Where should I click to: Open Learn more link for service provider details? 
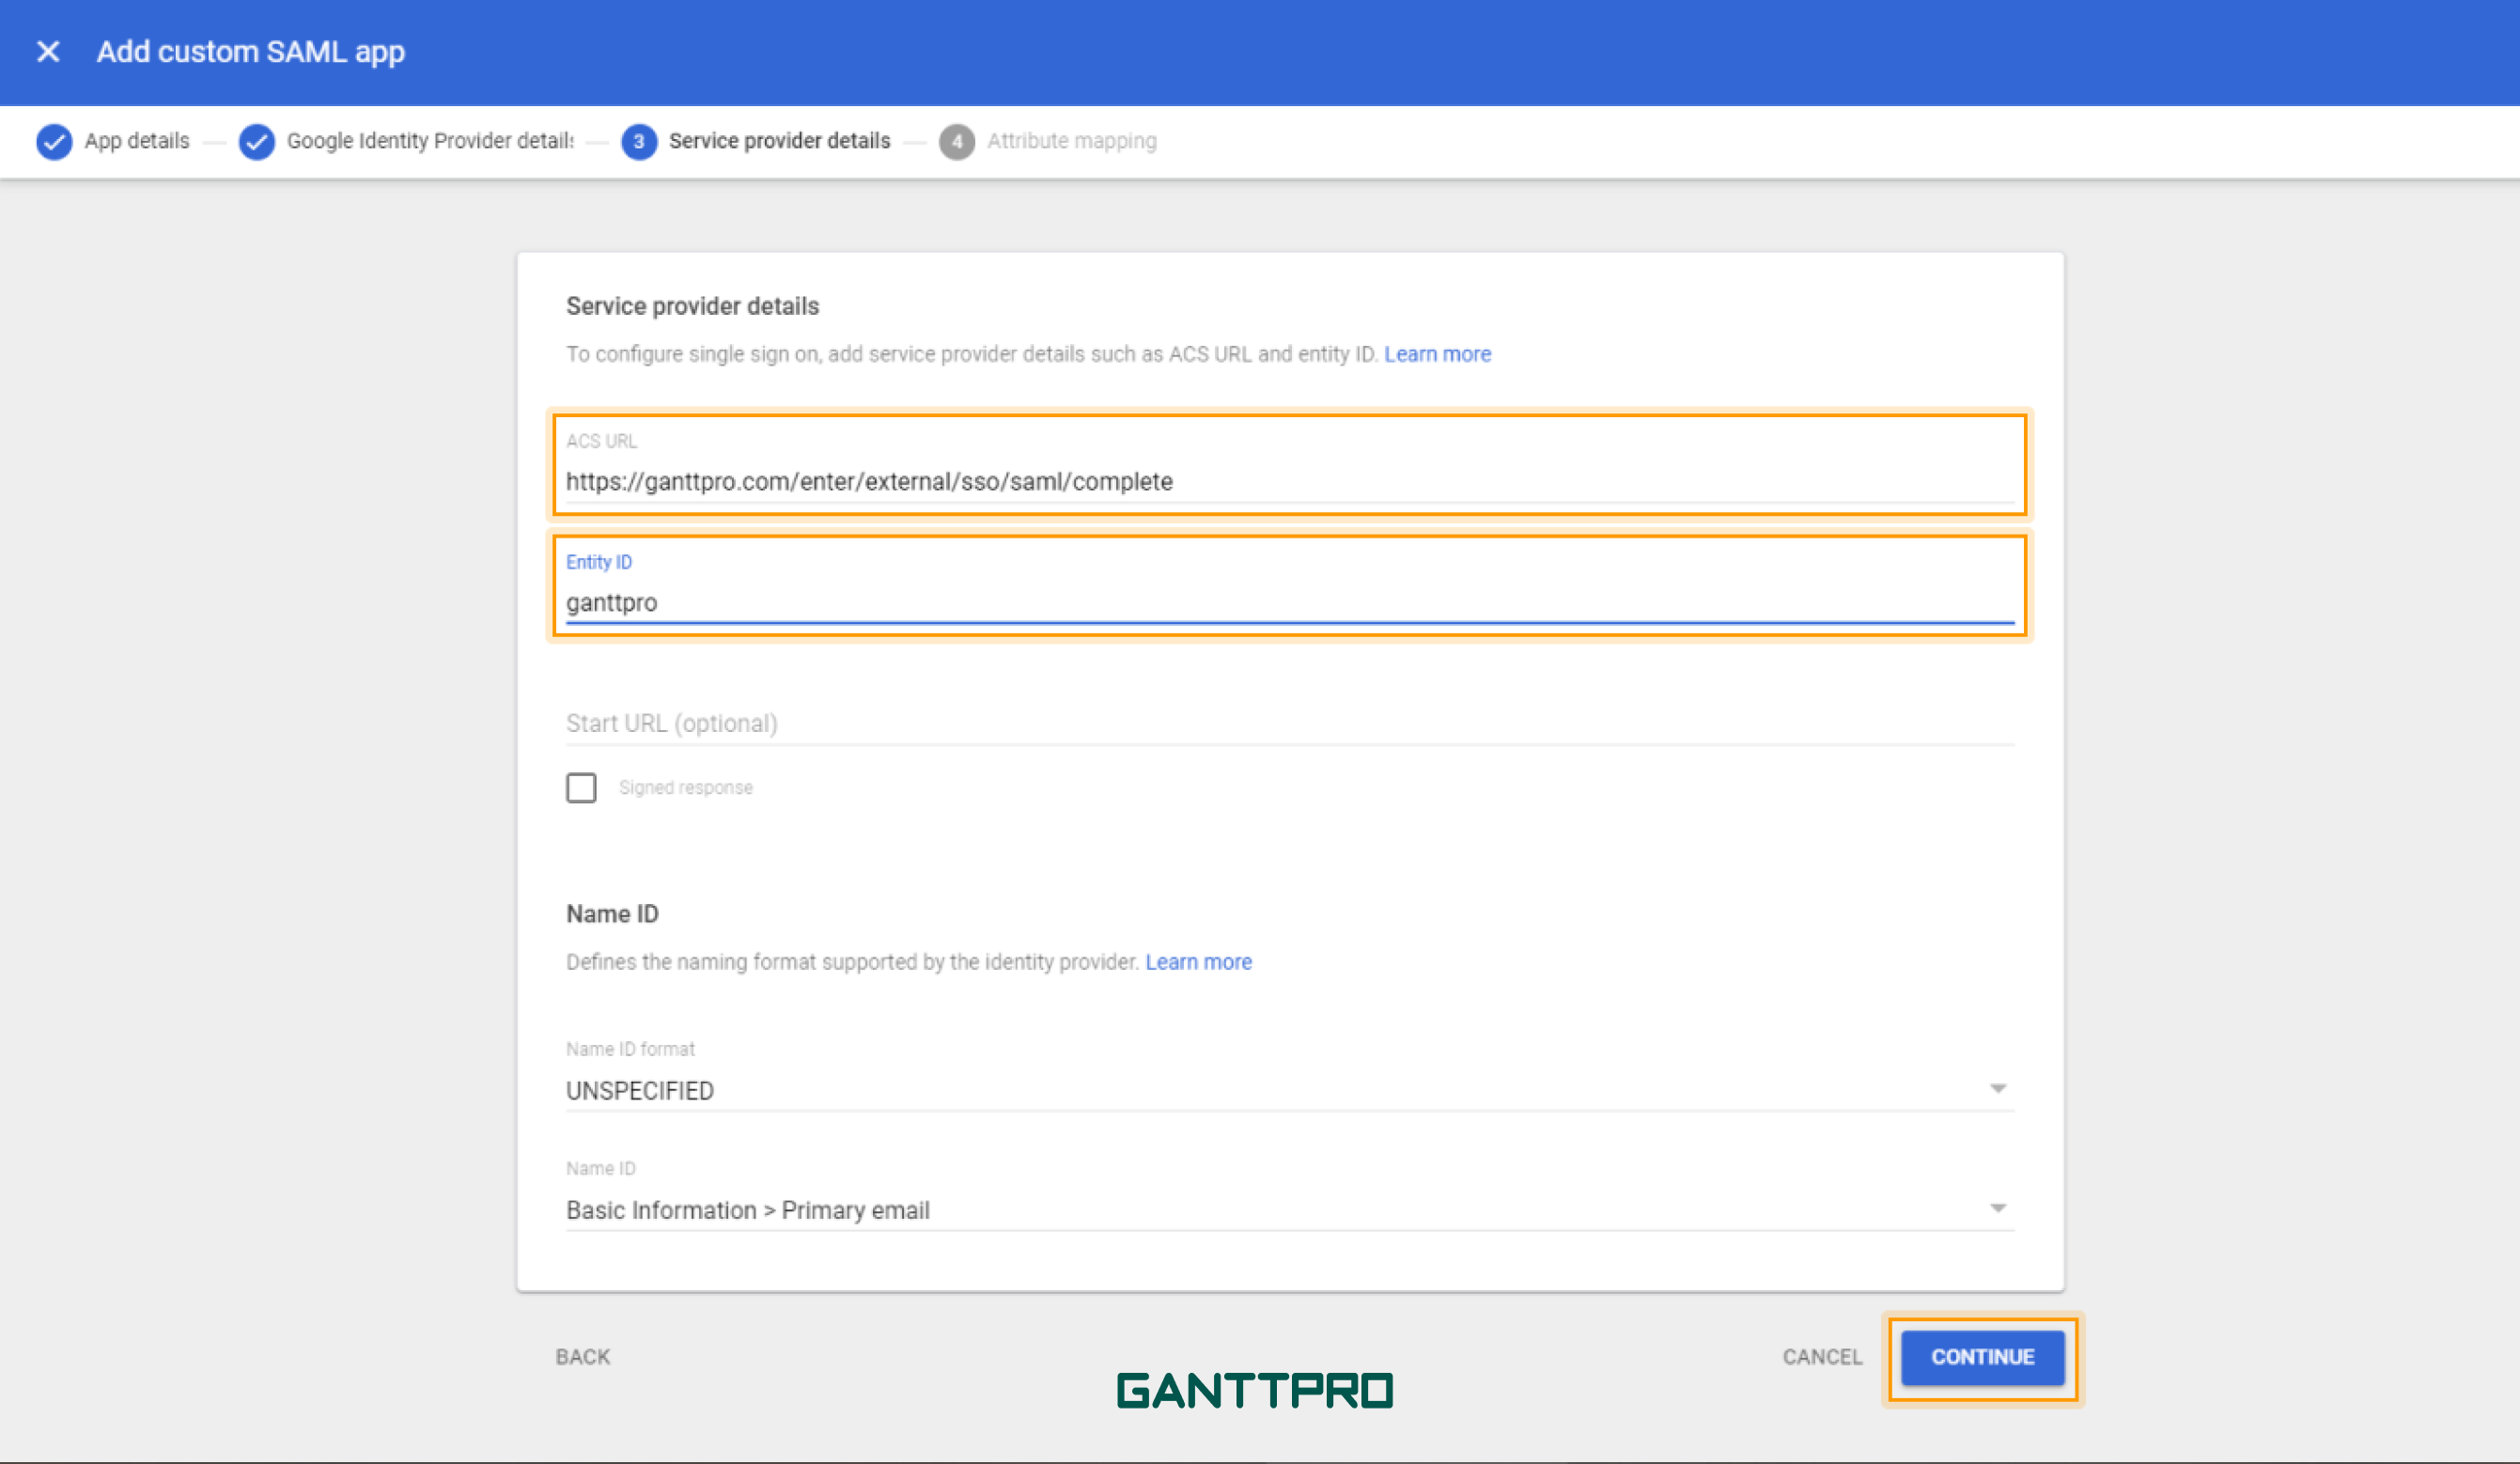coord(1437,354)
